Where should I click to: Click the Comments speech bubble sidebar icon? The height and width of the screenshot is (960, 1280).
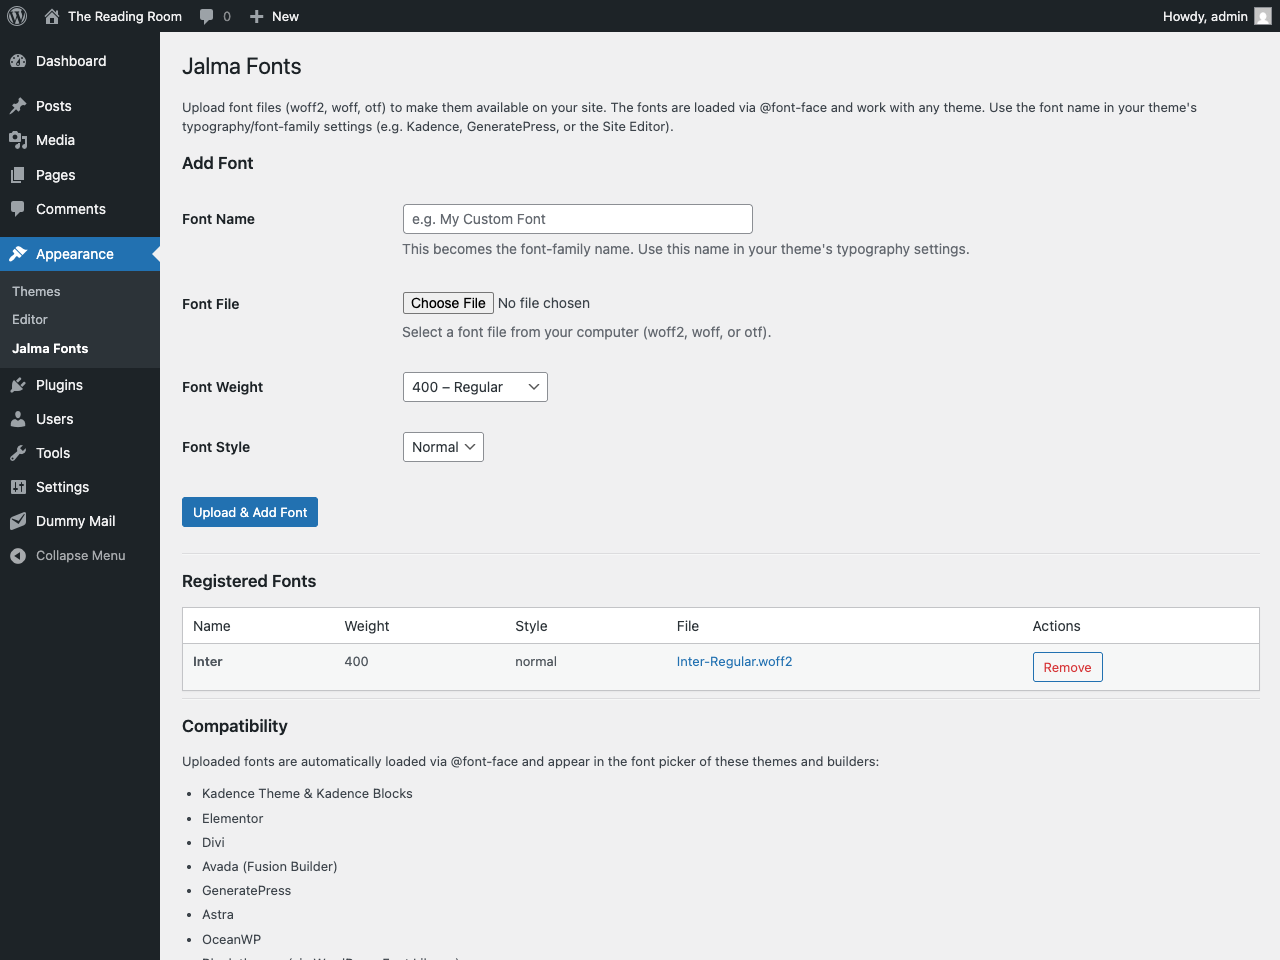18,209
